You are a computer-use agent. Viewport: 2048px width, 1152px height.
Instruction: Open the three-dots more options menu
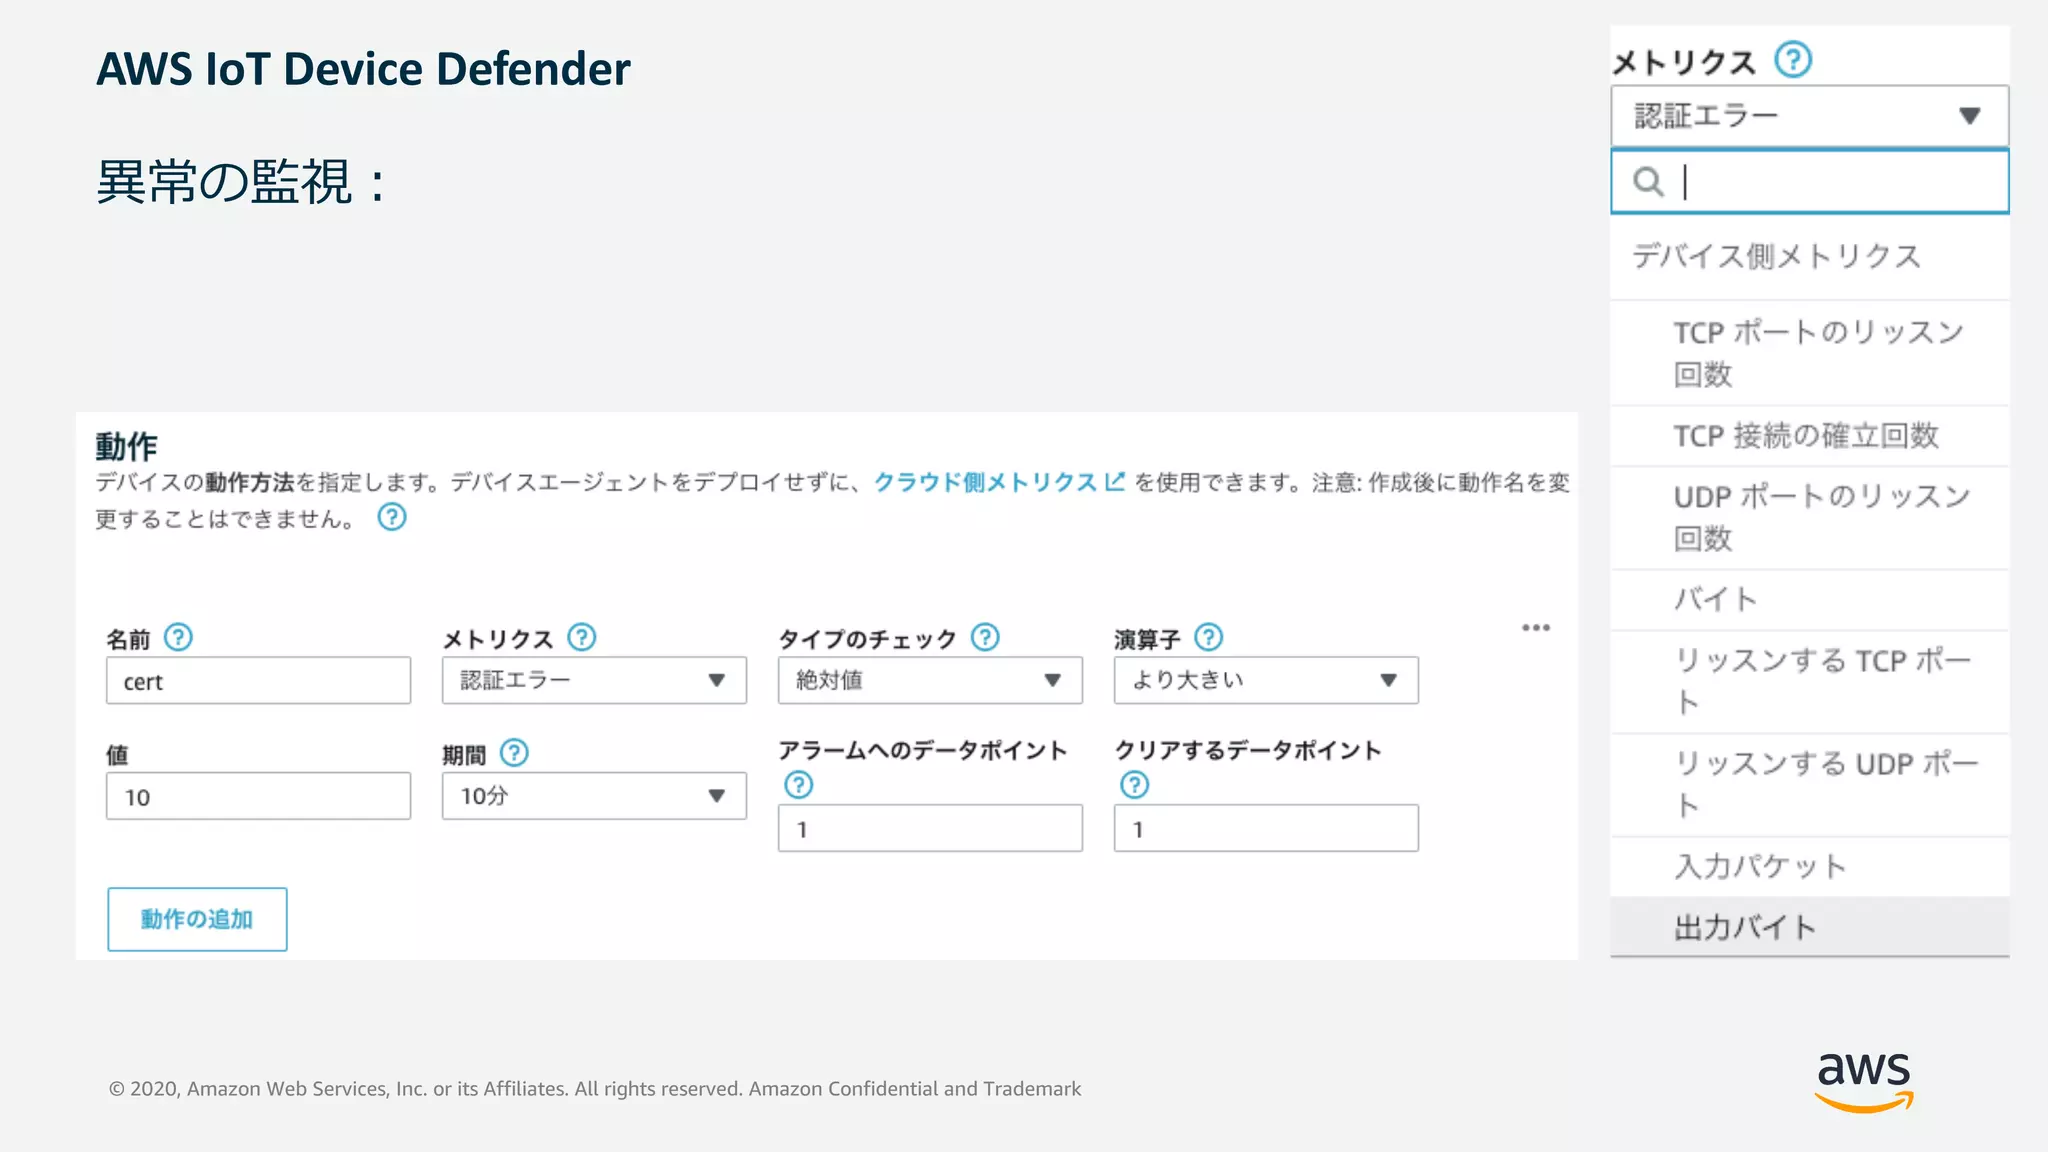pyautogui.click(x=1536, y=628)
